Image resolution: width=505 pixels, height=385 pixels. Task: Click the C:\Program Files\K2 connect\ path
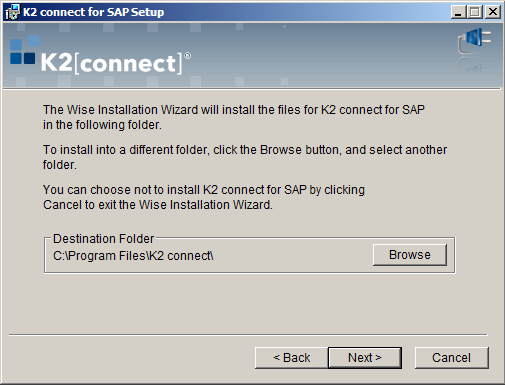point(133,256)
